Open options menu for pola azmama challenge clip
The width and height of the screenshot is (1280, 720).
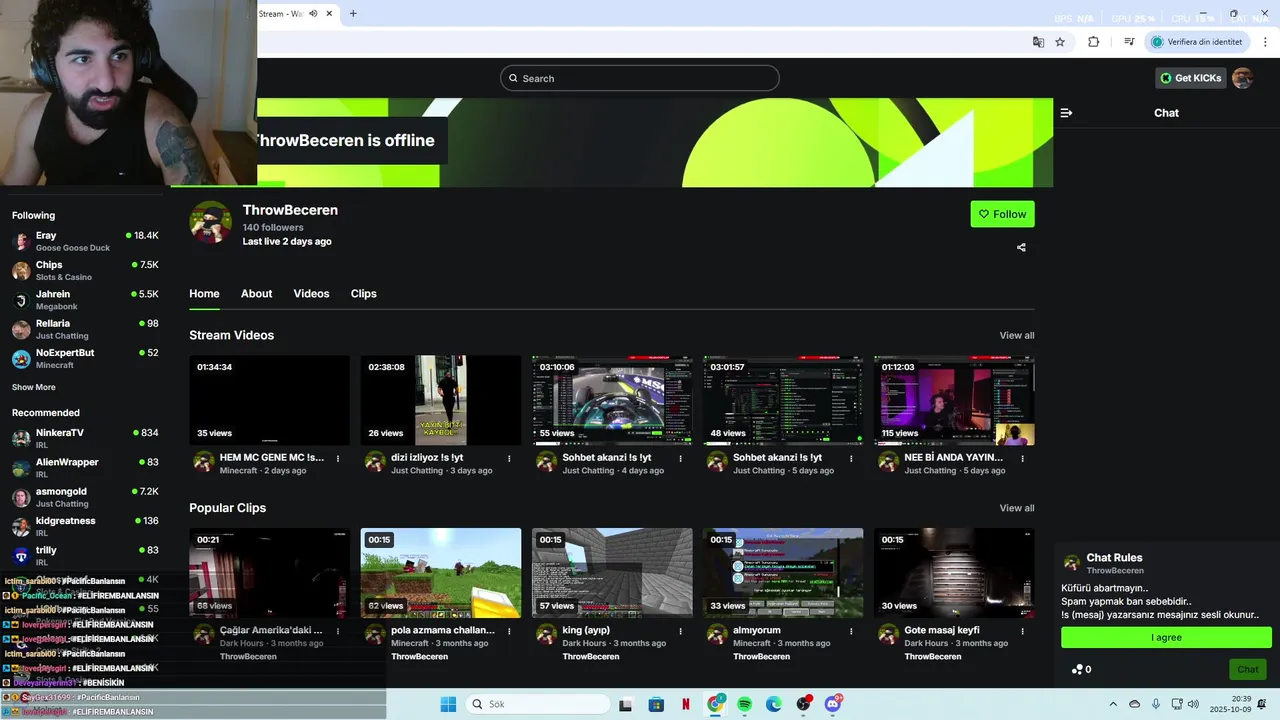(509, 631)
